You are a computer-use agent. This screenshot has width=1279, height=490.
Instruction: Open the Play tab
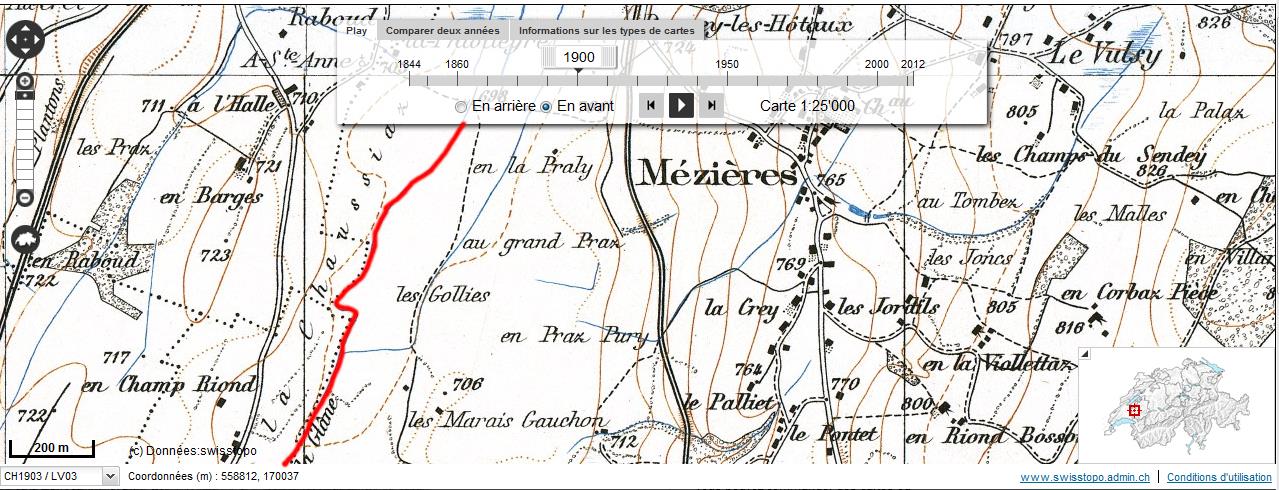tap(356, 30)
